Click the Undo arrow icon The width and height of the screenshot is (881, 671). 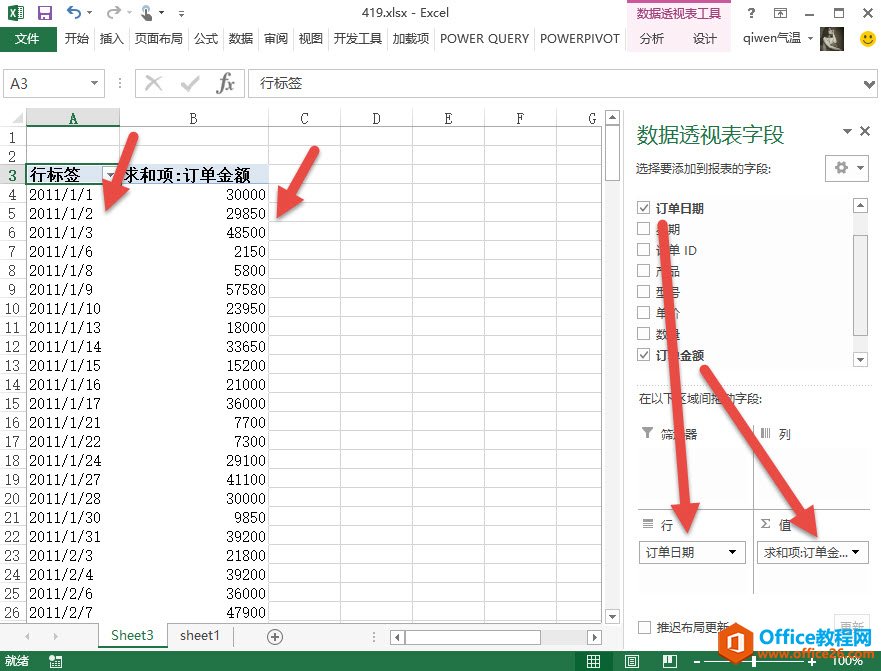click(x=75, y=13)
